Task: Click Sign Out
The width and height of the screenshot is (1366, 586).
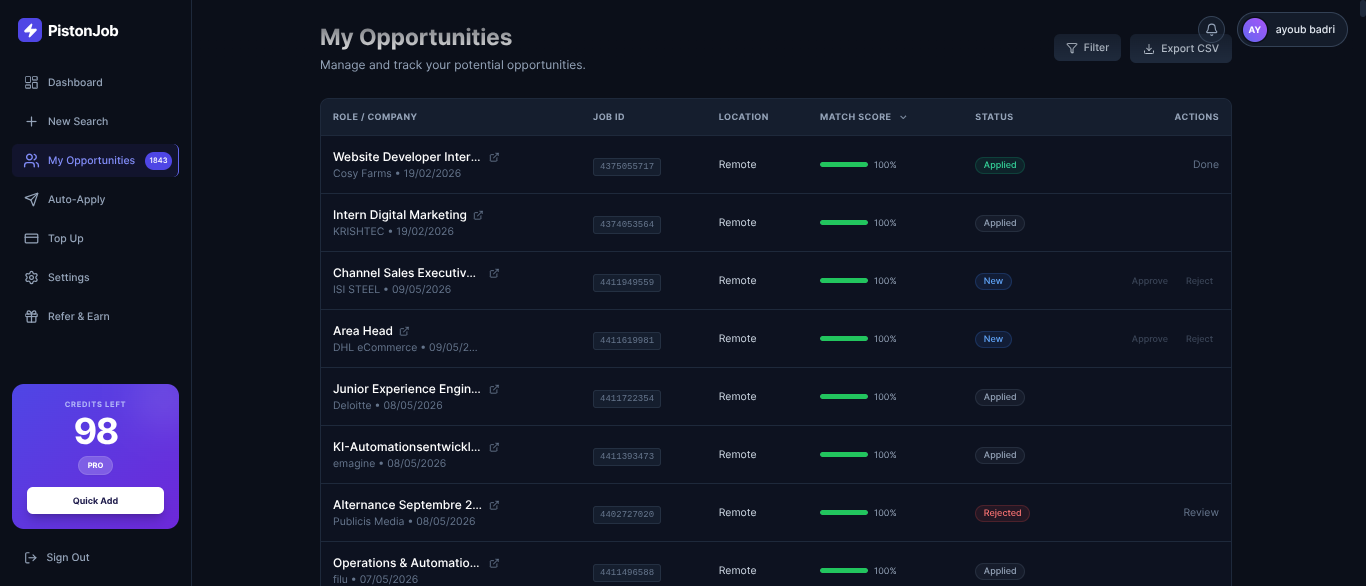Action: (57, 557)
